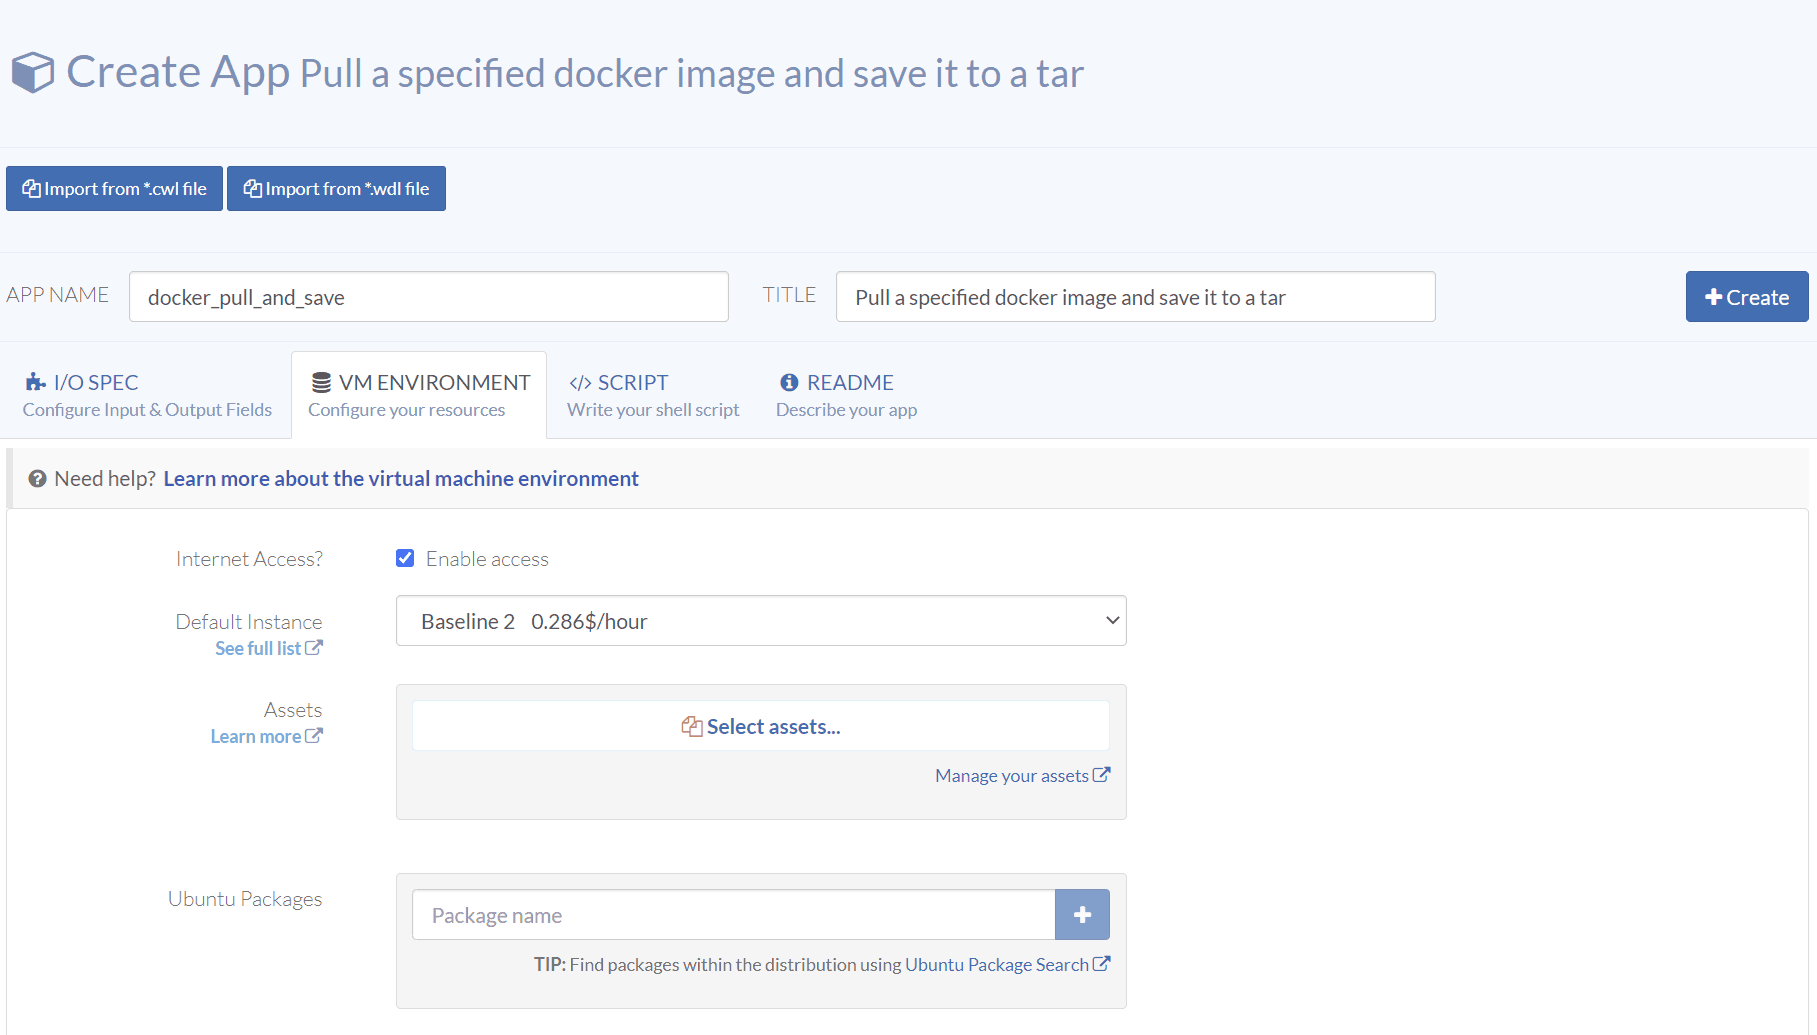Click the external link icon after Ubuntu Package Search
Image resolution: width=1817 pixels, height=1035 pixels.
pos(1102,964)
